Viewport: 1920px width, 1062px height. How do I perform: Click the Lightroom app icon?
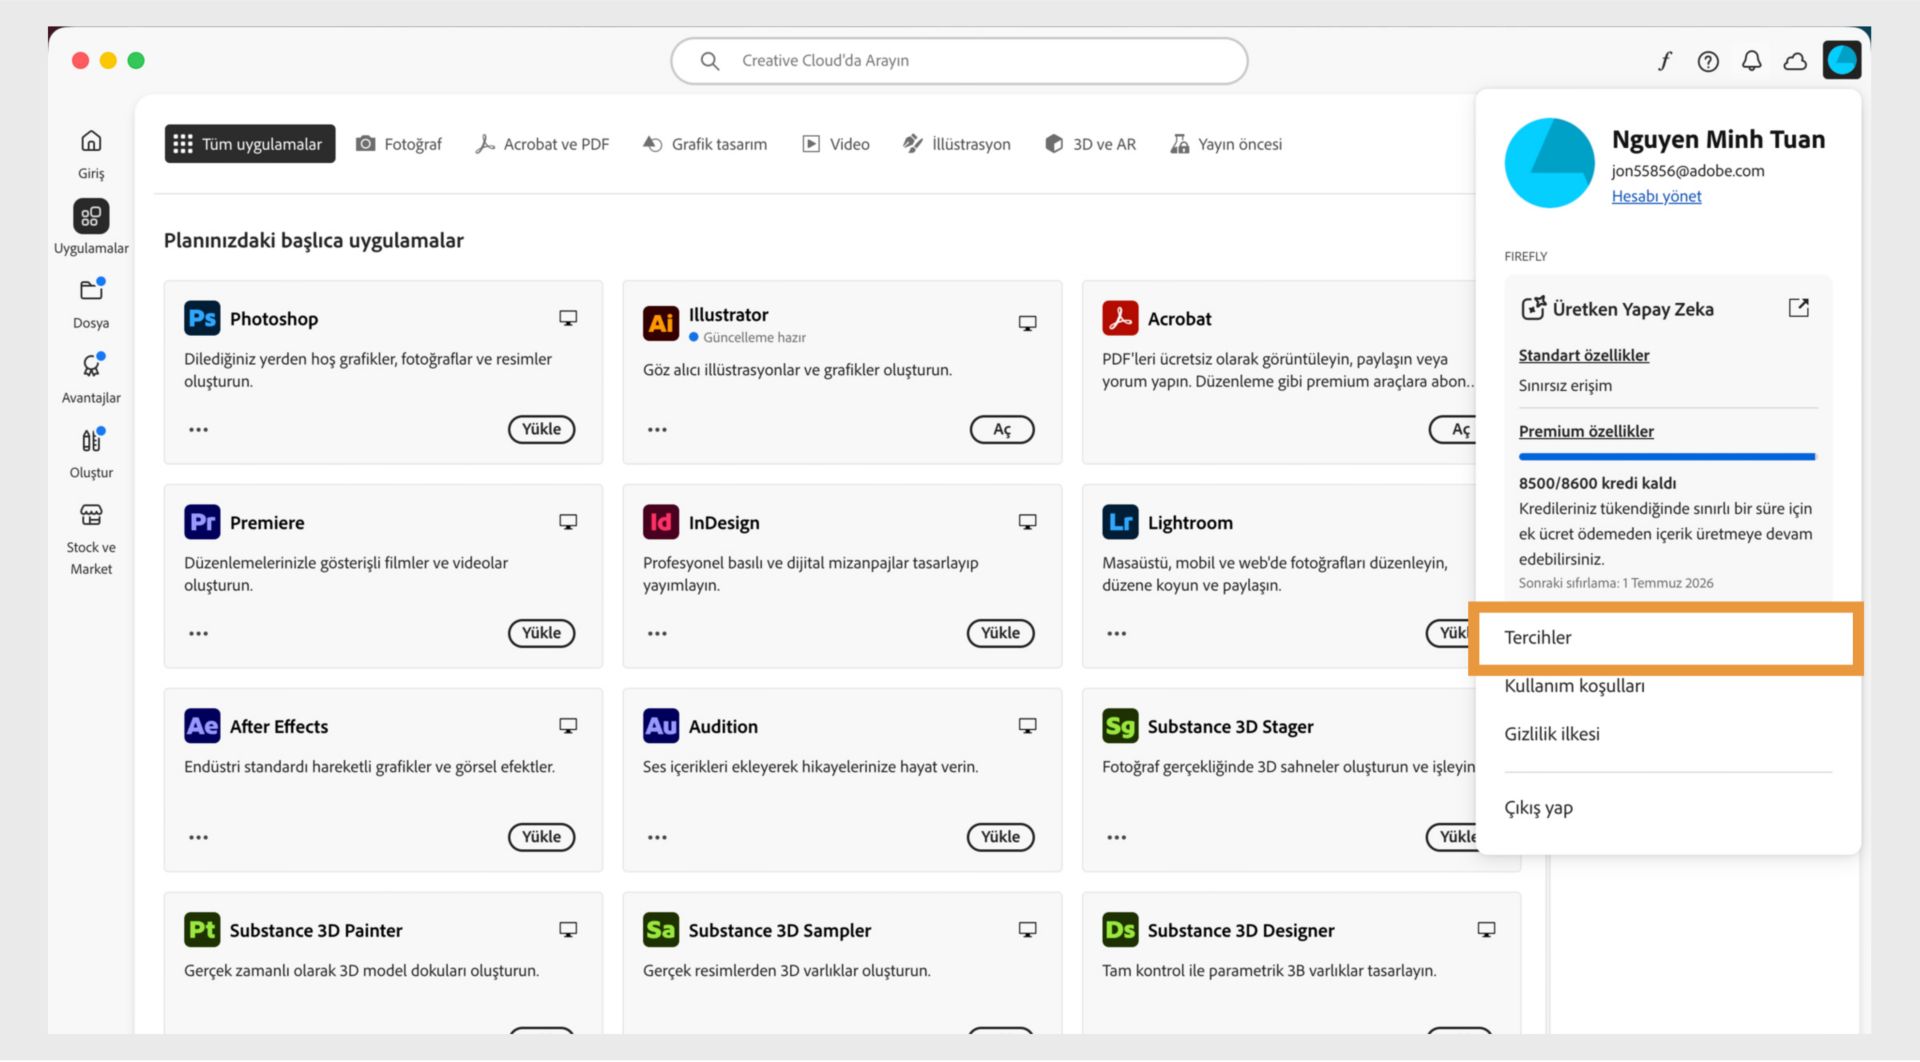[x=1120, y=522]
